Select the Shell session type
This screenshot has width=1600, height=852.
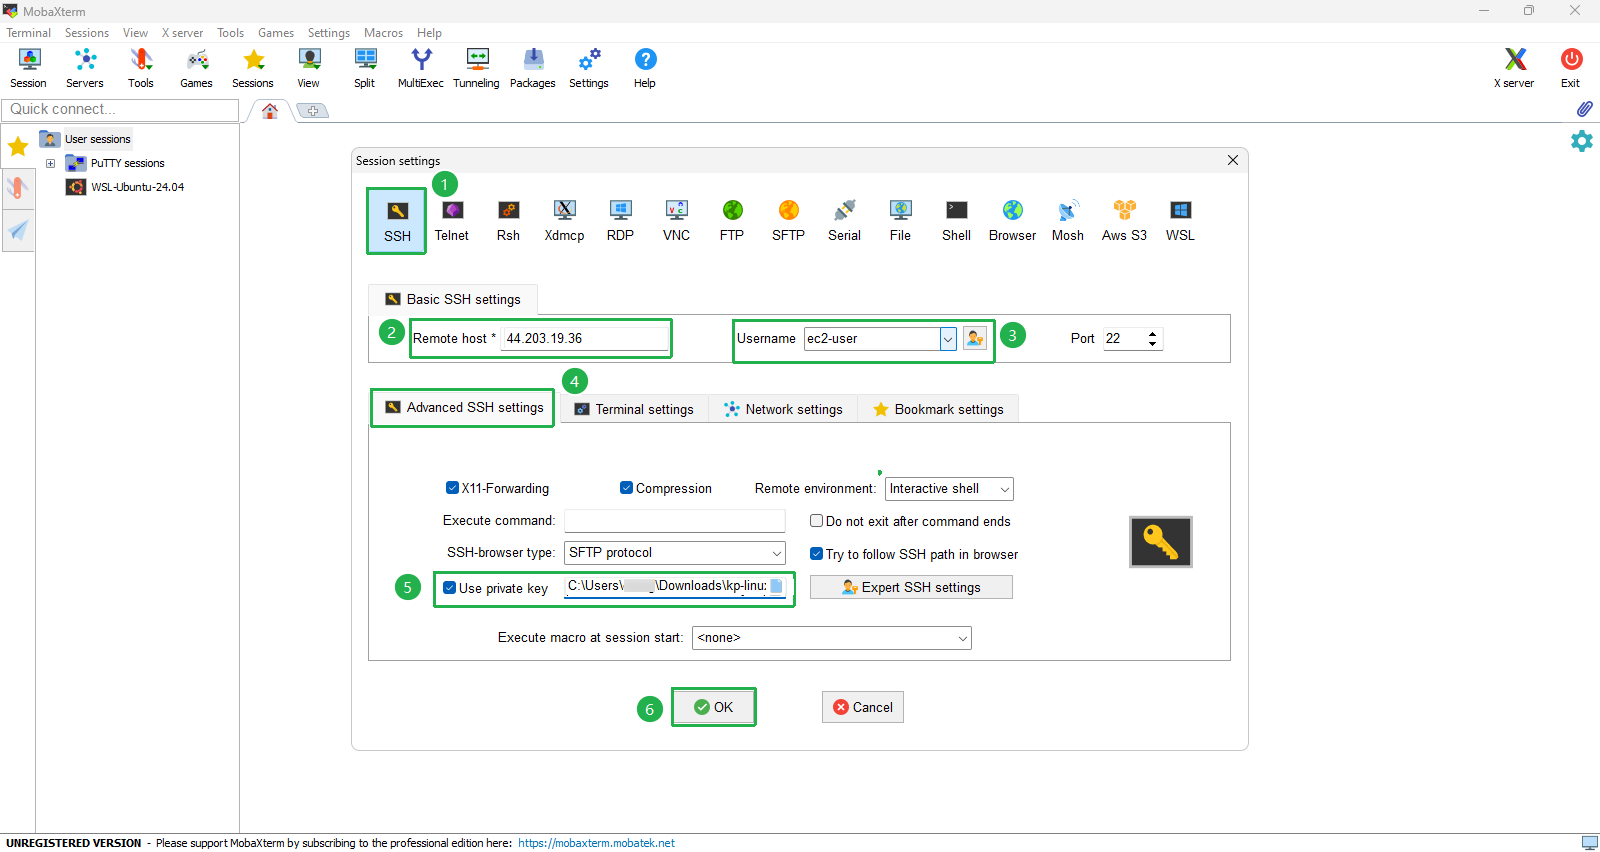pyautogui.click(x=956, y=221)
